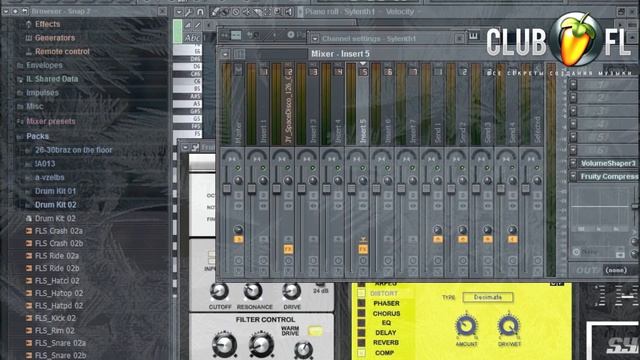Toggle the piano roll snap magnet icon
The image size is (640, 360).
click(x=200, y=12)
